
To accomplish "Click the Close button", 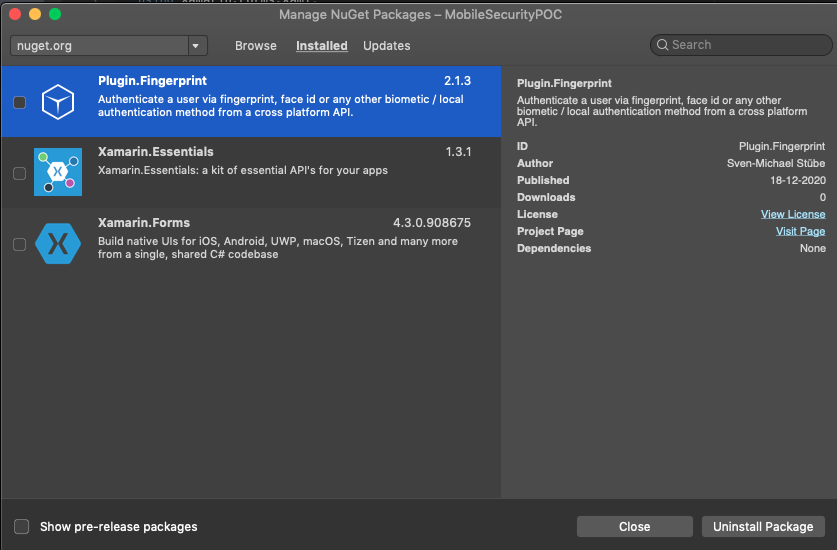I will [x=634, y=527].
